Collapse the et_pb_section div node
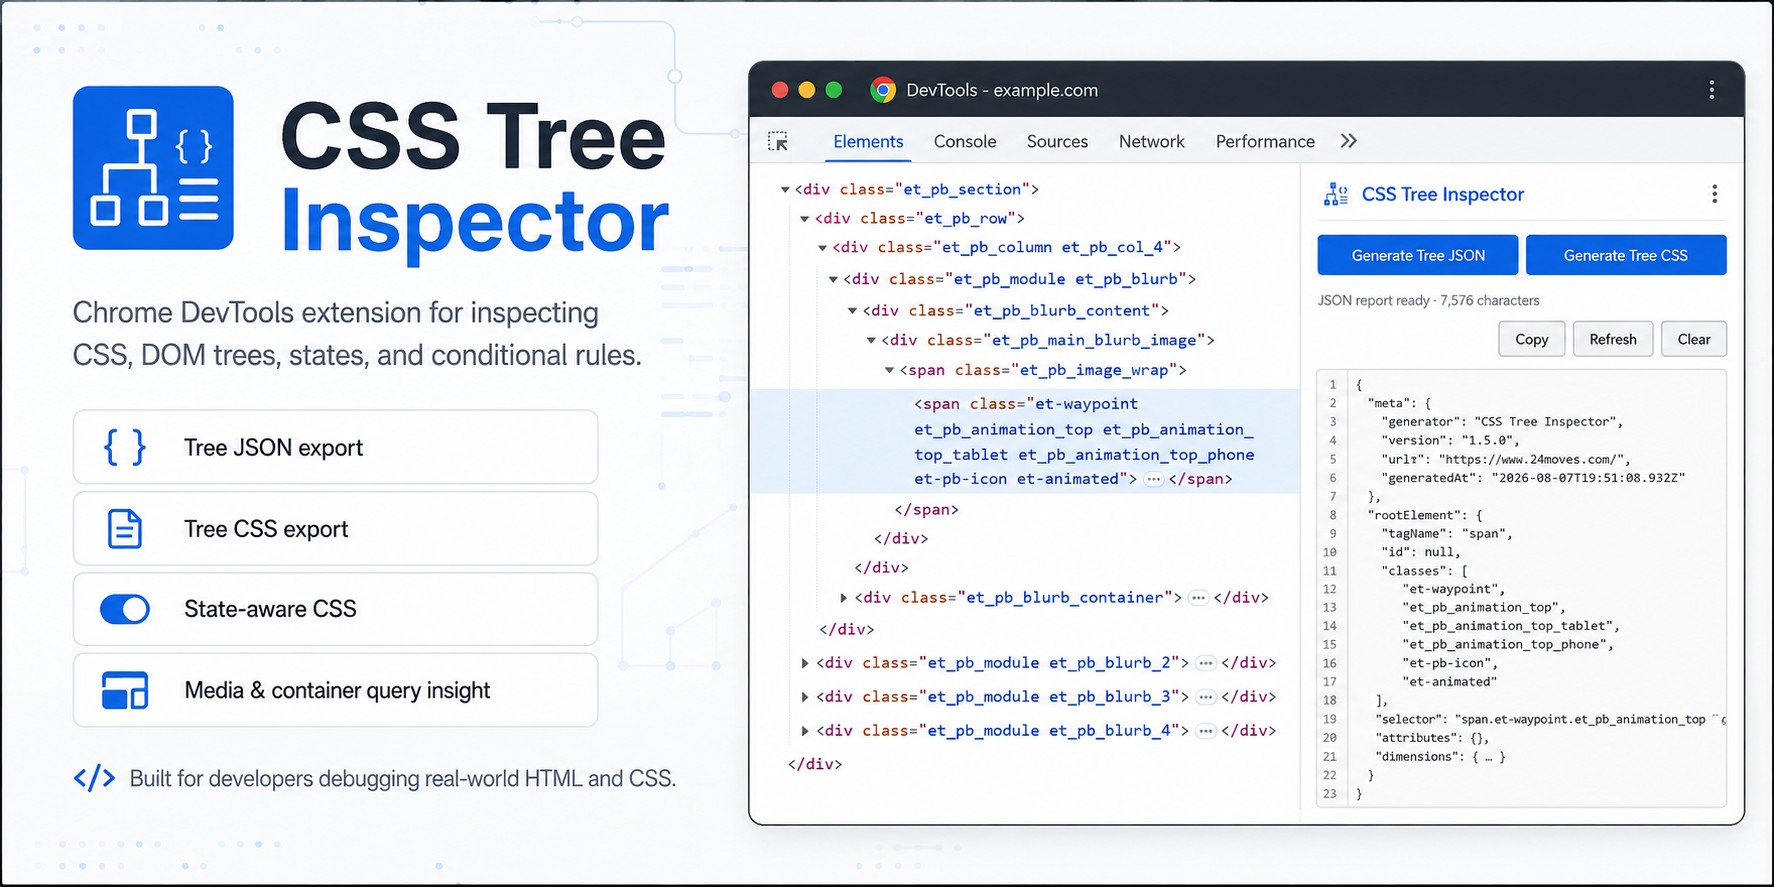 click(785, 189)
